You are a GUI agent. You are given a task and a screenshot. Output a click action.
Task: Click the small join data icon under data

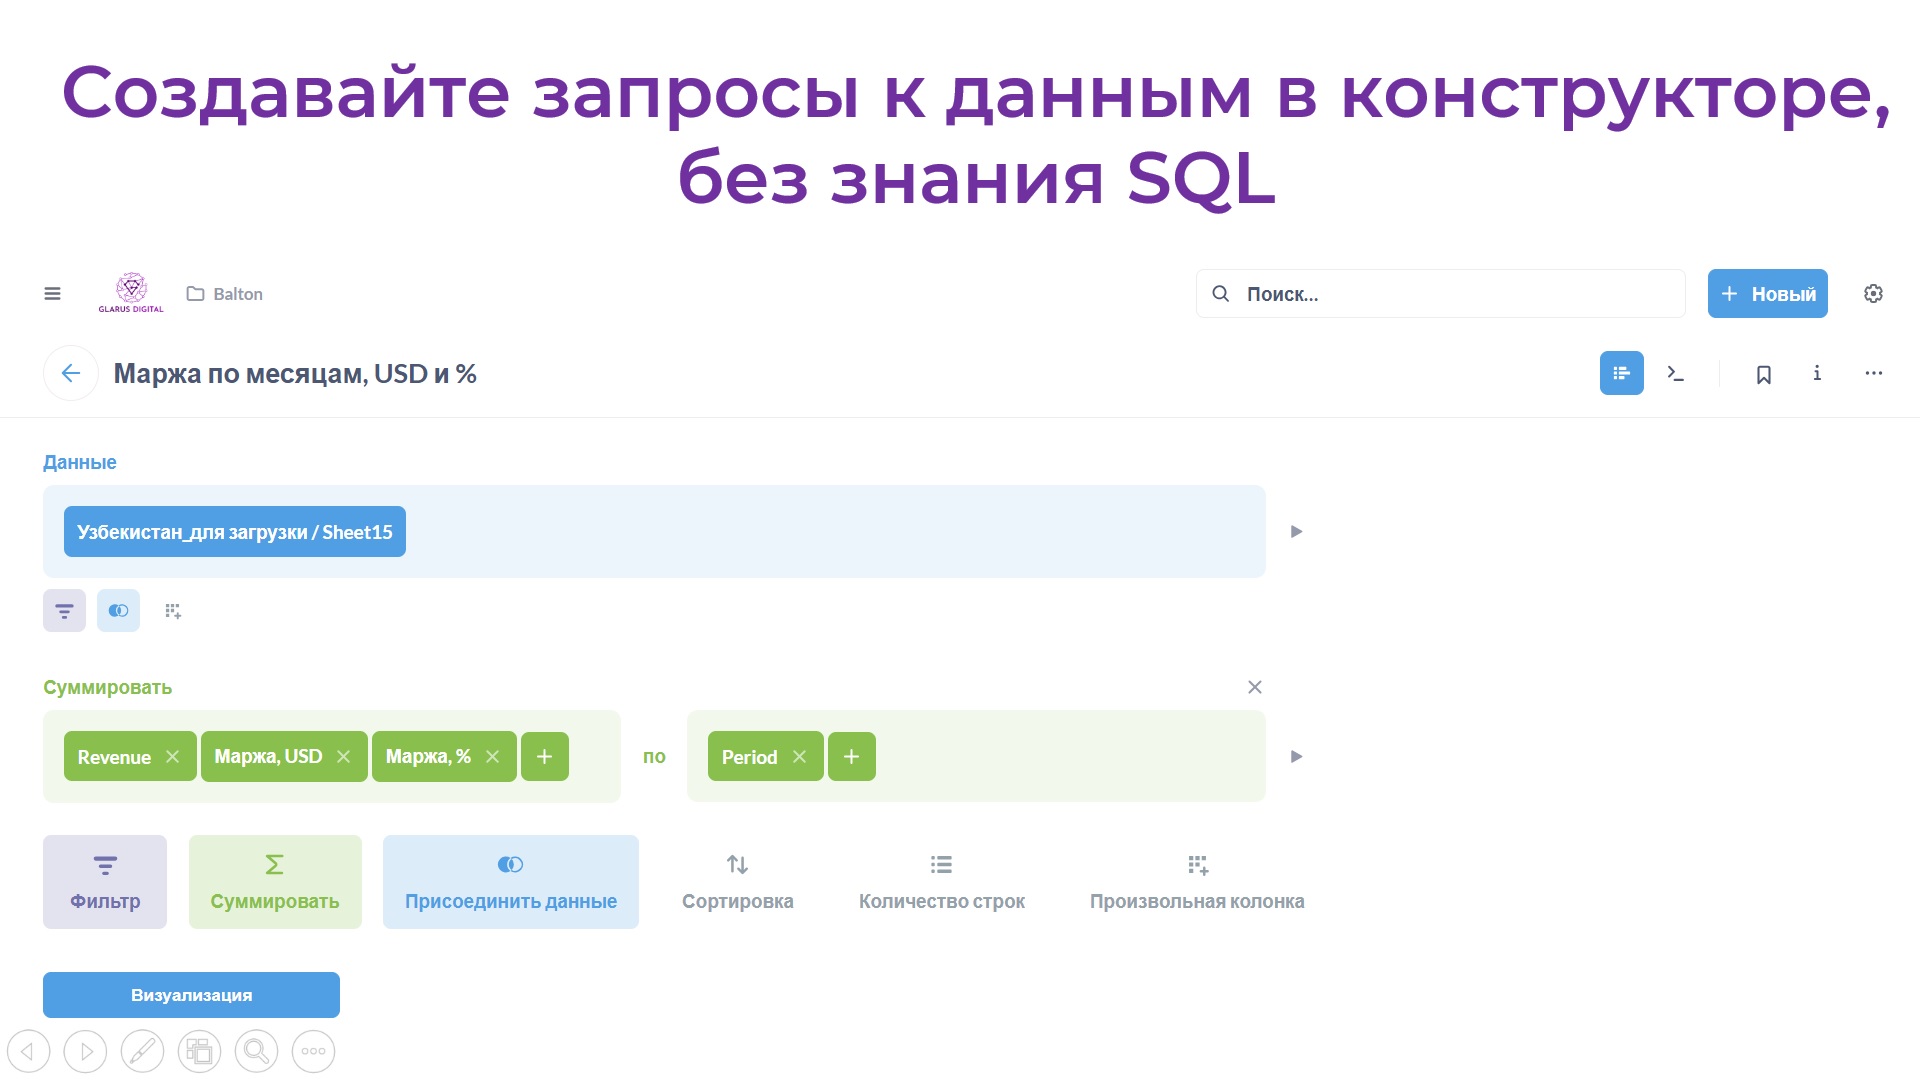coord(118,610)
